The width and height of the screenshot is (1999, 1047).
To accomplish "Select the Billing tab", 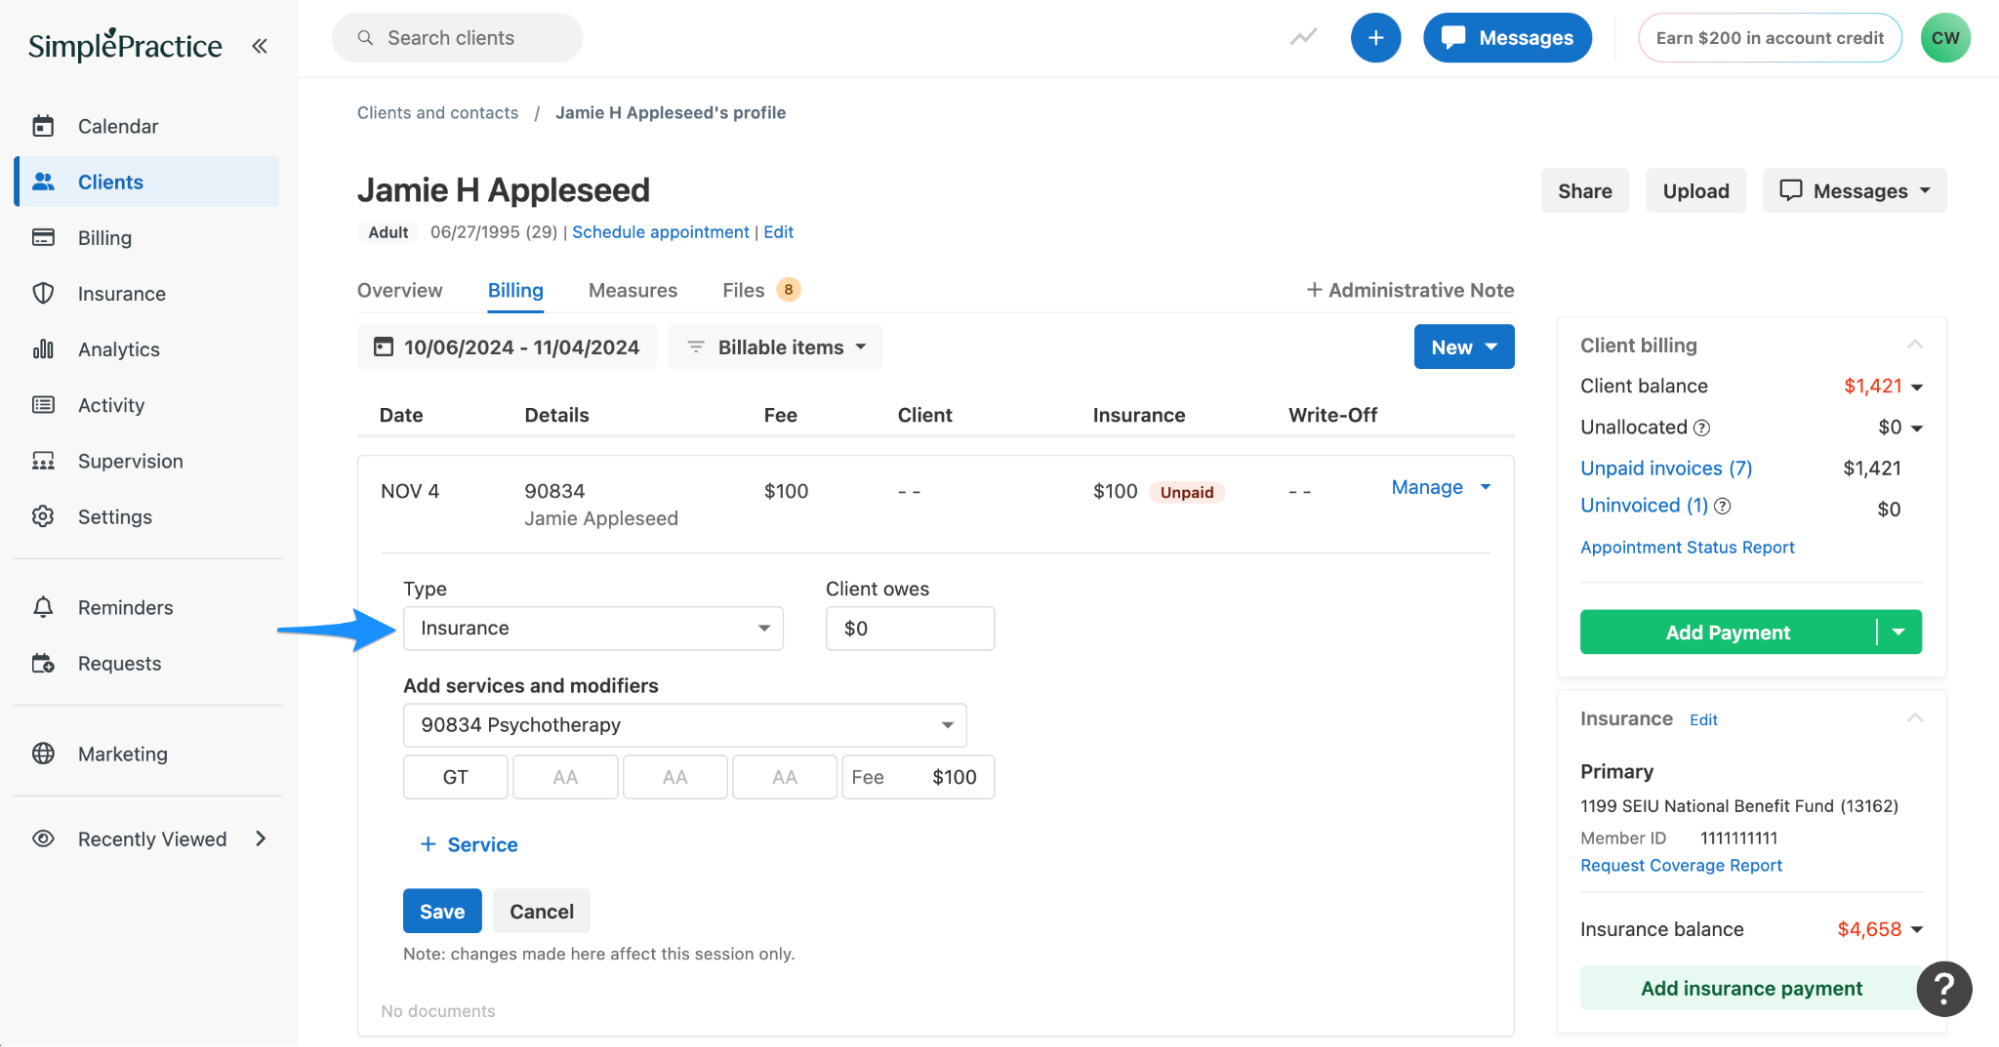I will pos(515,290).
